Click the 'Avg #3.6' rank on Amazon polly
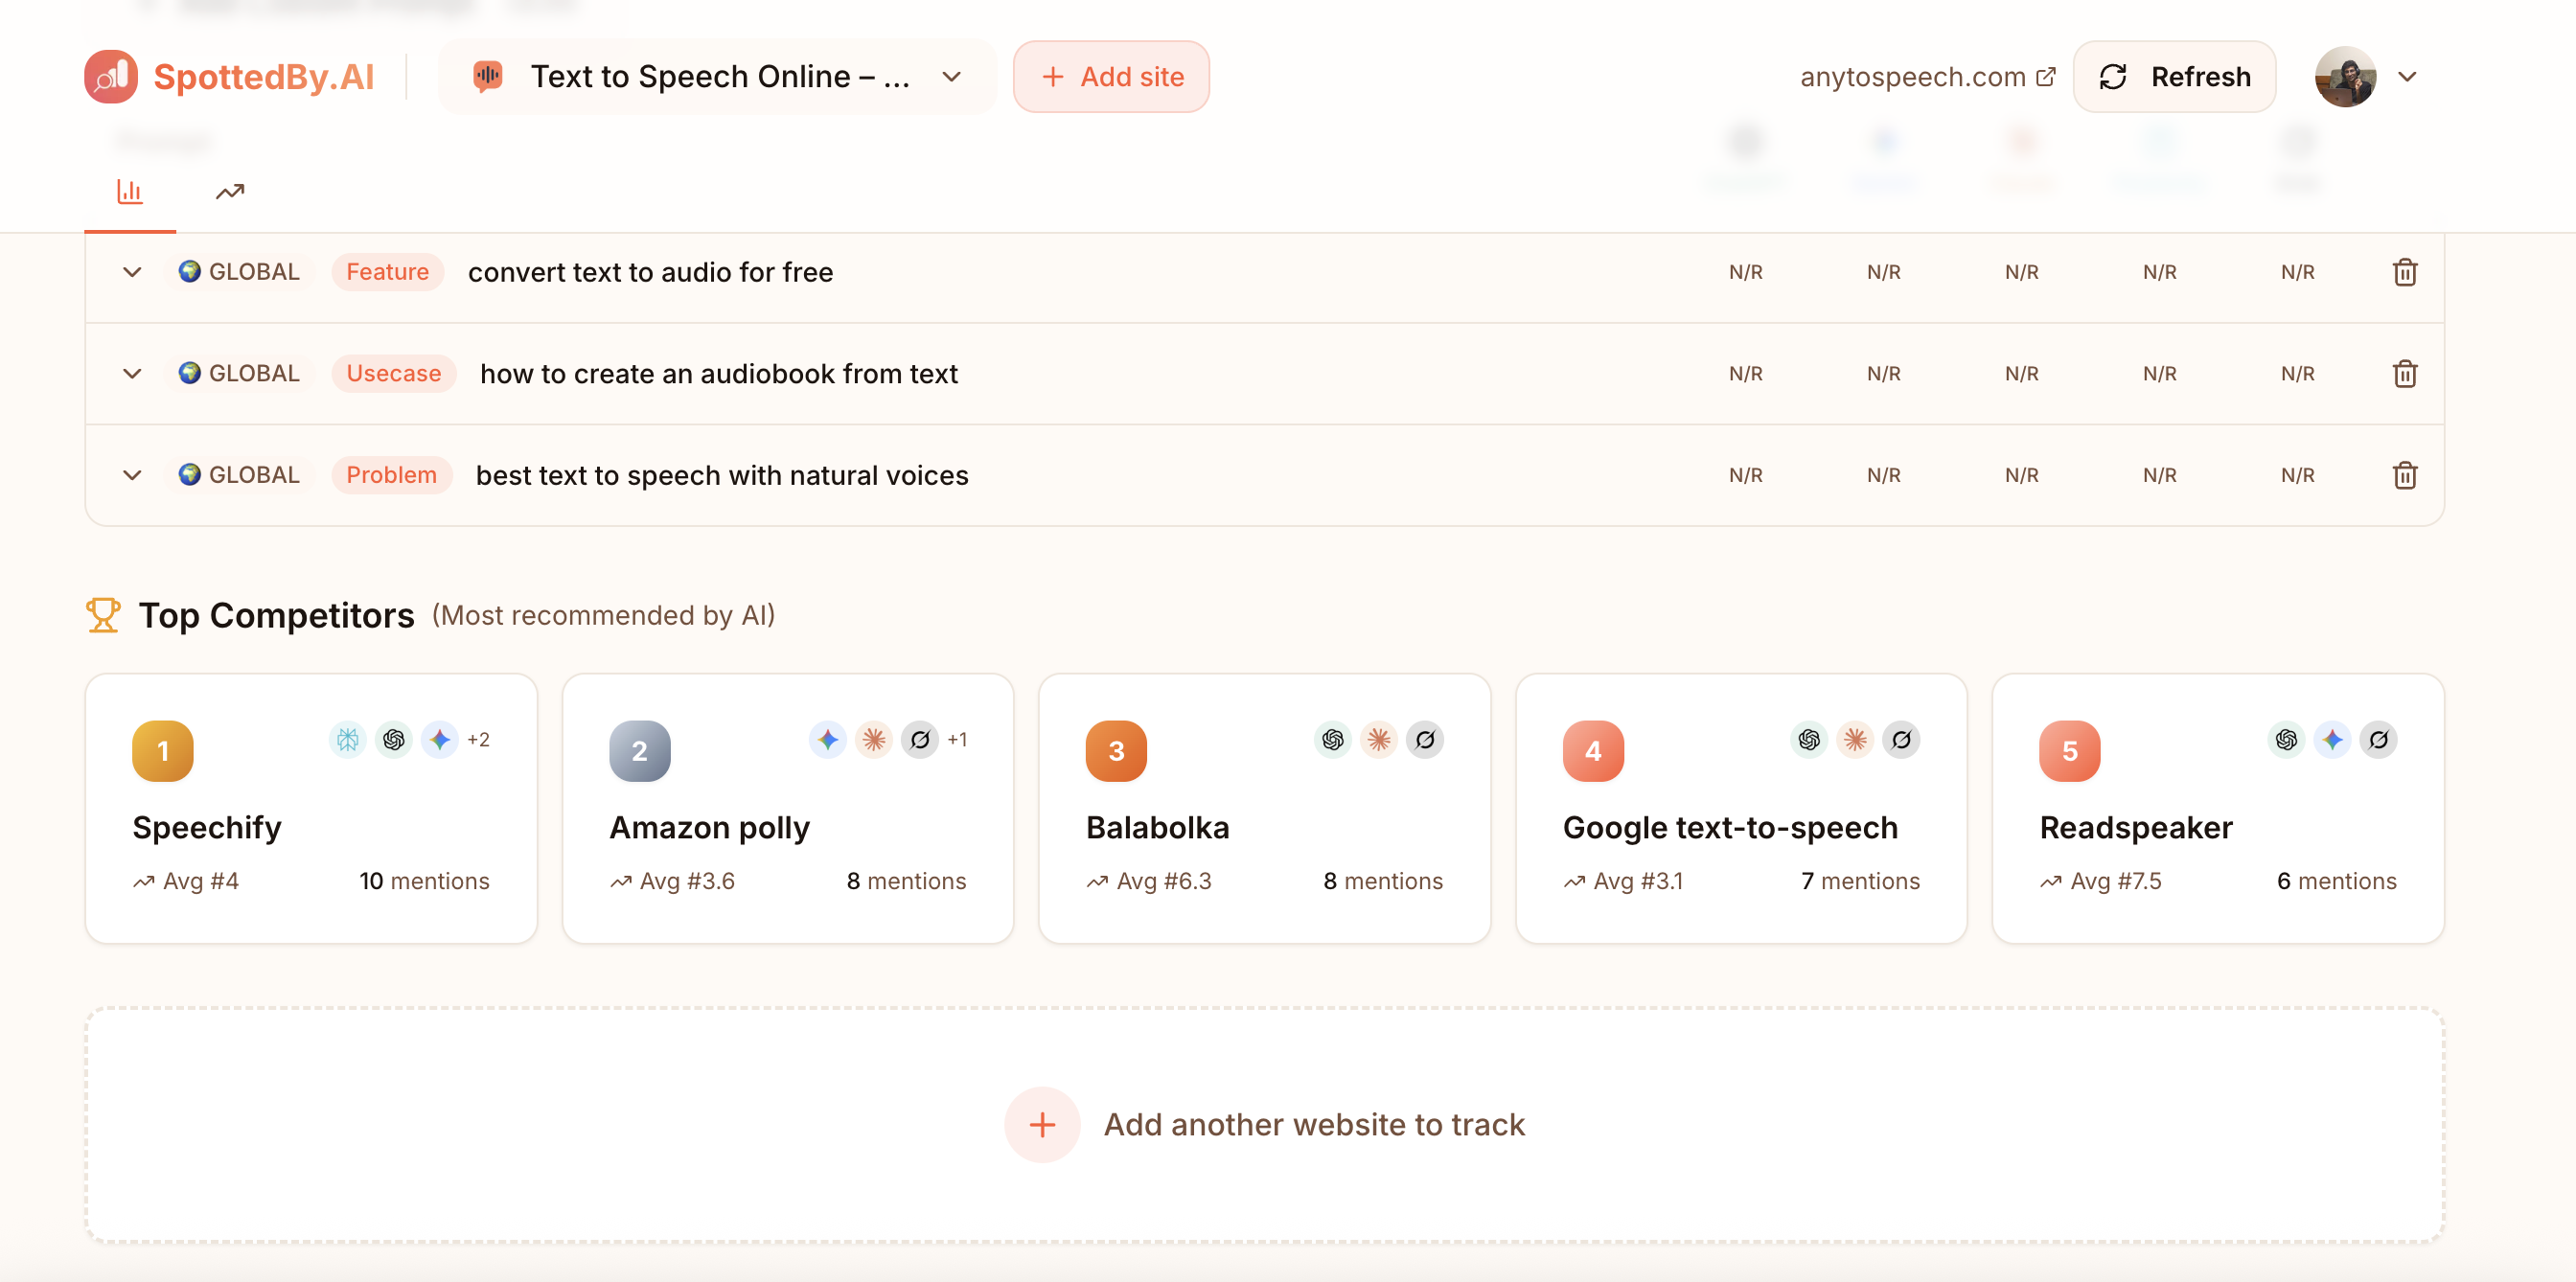 673,881
